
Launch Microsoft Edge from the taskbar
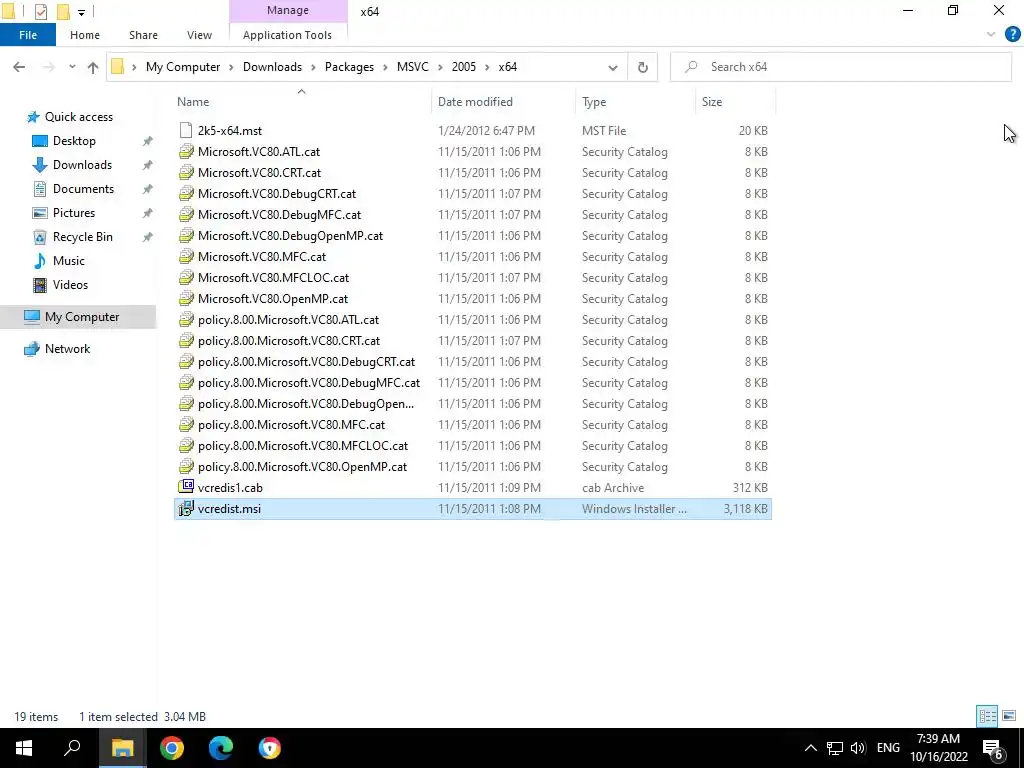(x=221, y=748)
